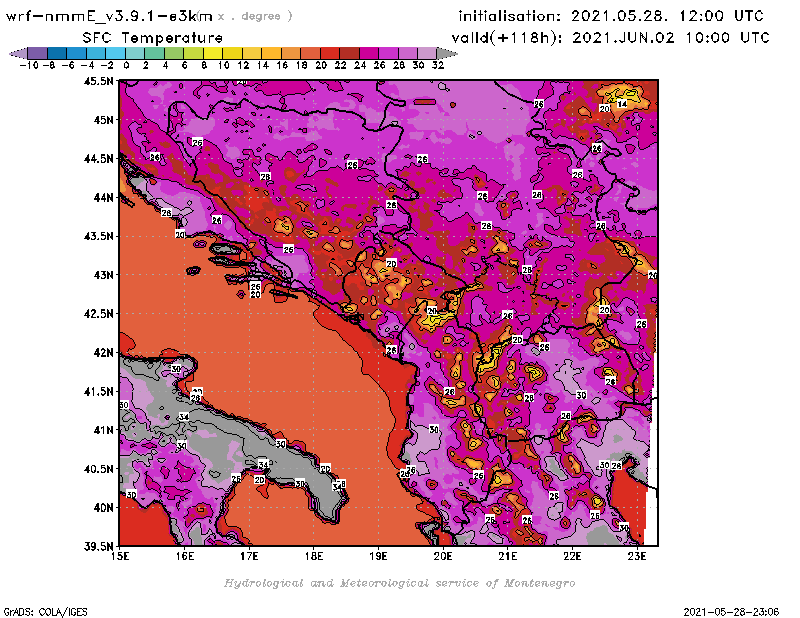Screen dimensions: 800x618
Task: Click the green swatch between 2 and 4
Action: coord(154,53)
